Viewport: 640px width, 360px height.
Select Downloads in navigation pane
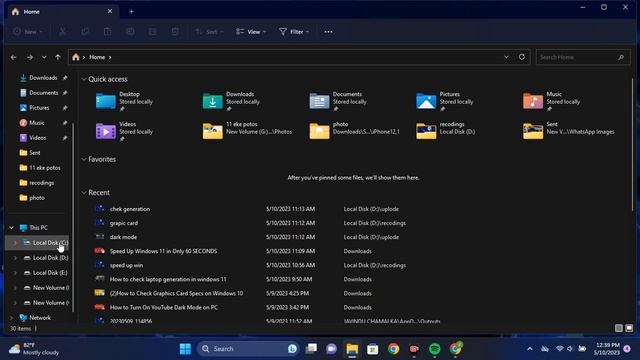click(43, 78)
